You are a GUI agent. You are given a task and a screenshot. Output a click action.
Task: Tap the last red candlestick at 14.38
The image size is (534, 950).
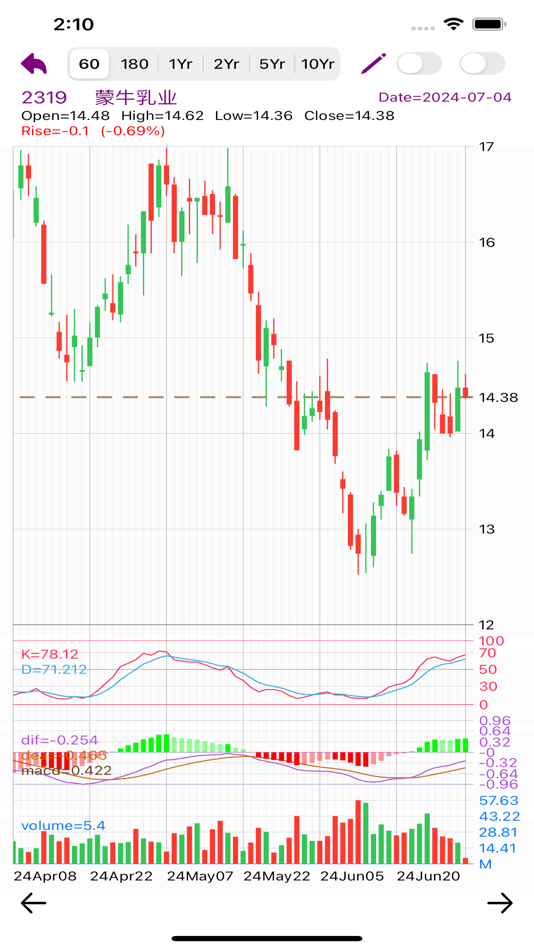[x=466, y=392]
